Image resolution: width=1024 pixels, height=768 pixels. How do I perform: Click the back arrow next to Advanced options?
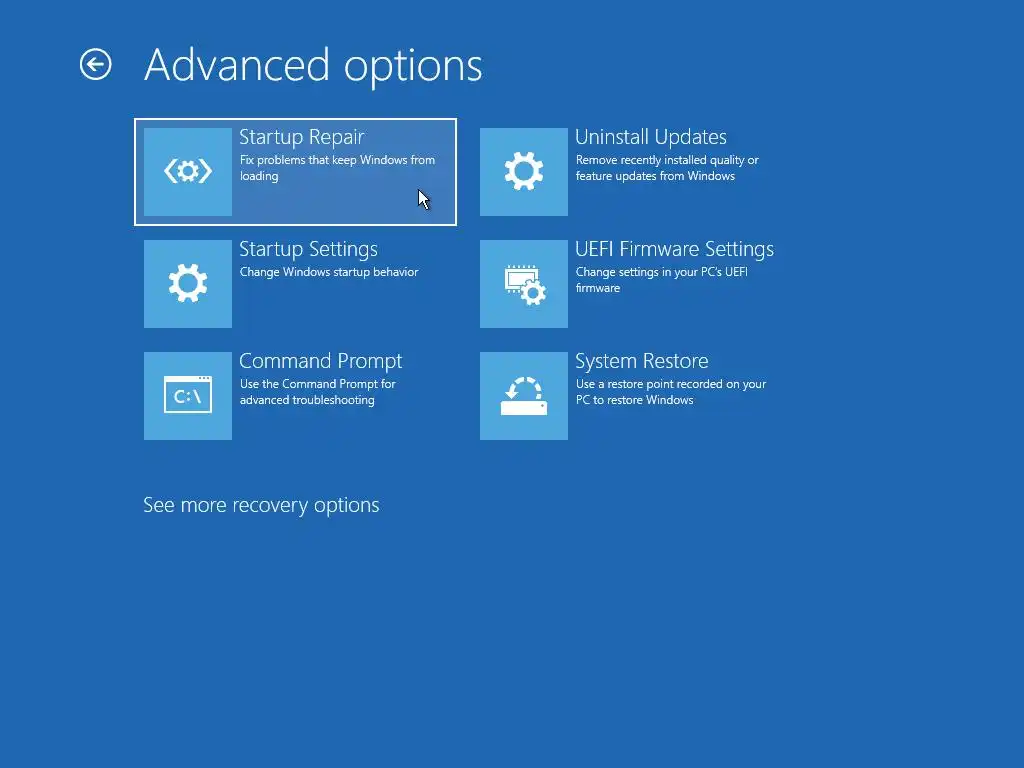point(95,65)
